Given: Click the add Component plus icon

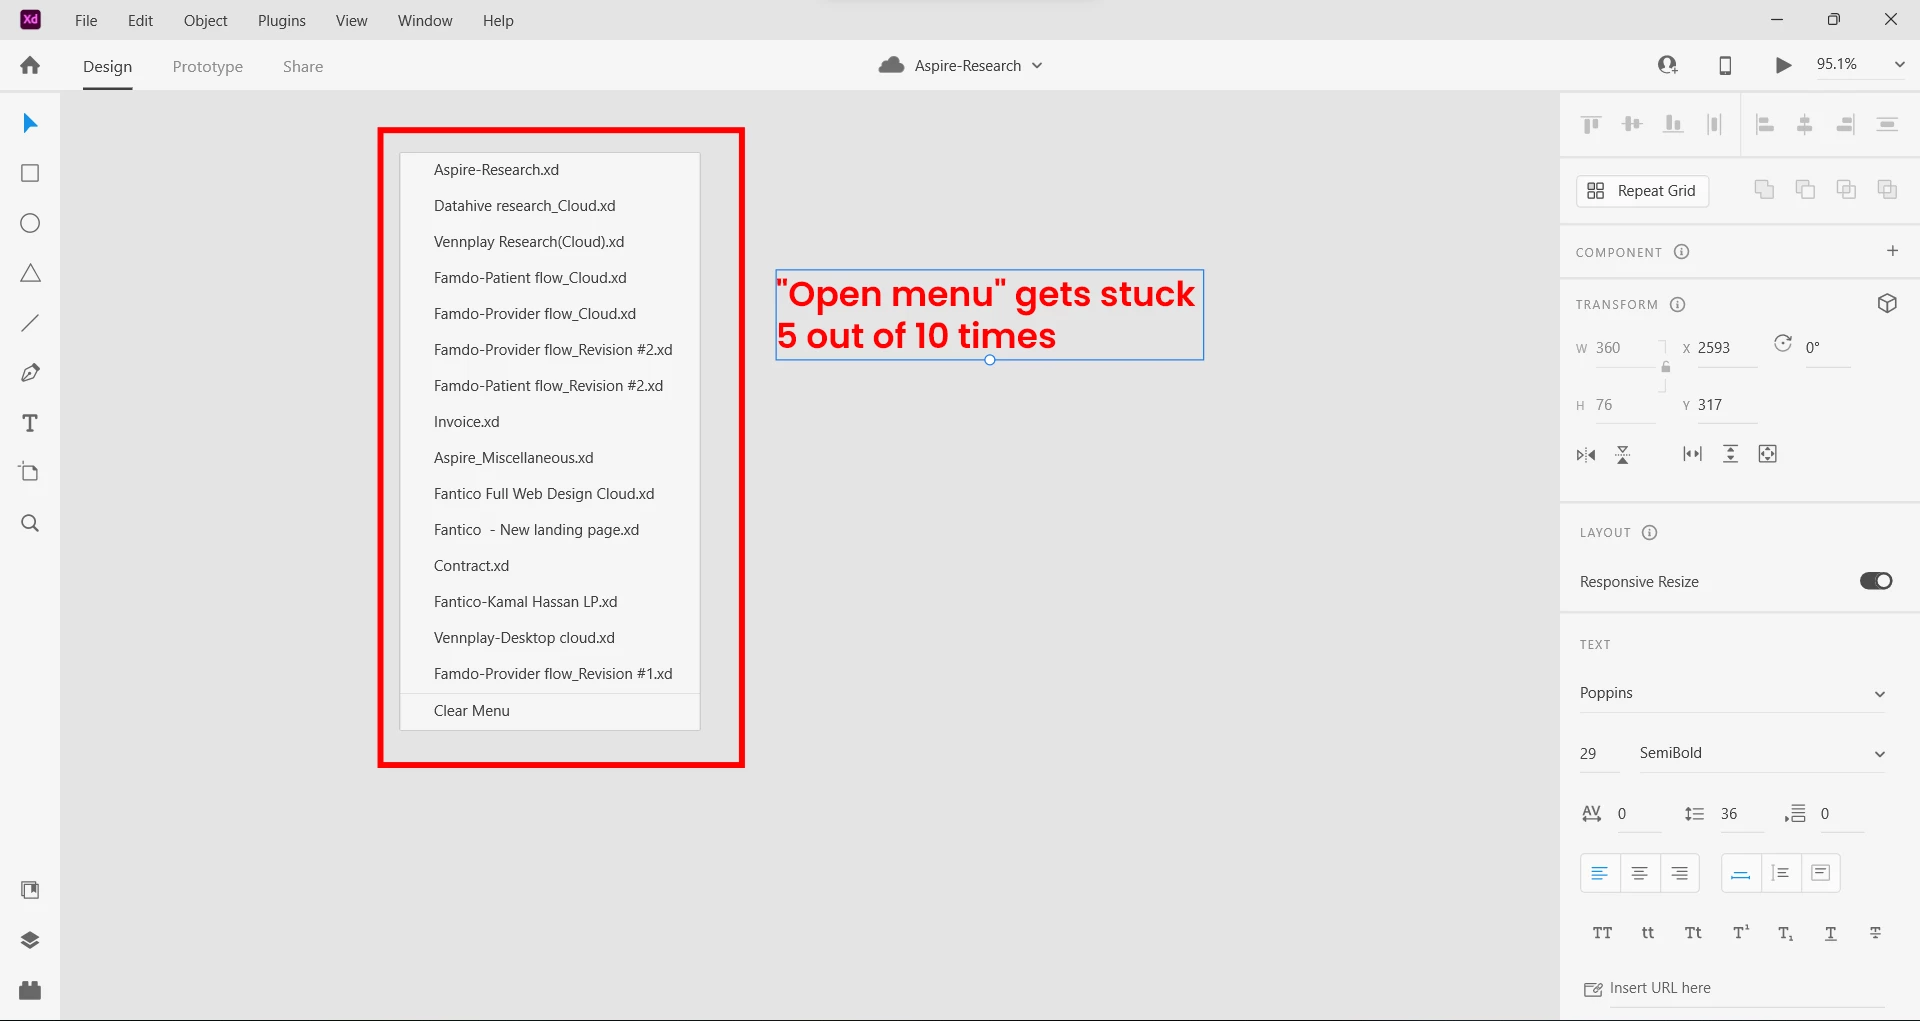Looking at the screenshot, I should tap(1892, 251).
